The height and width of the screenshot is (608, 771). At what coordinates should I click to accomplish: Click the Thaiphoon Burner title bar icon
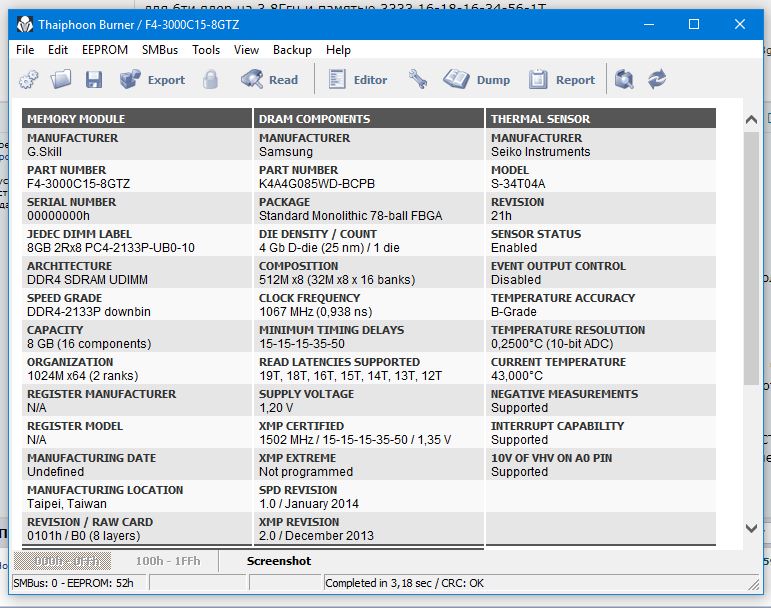25,24
